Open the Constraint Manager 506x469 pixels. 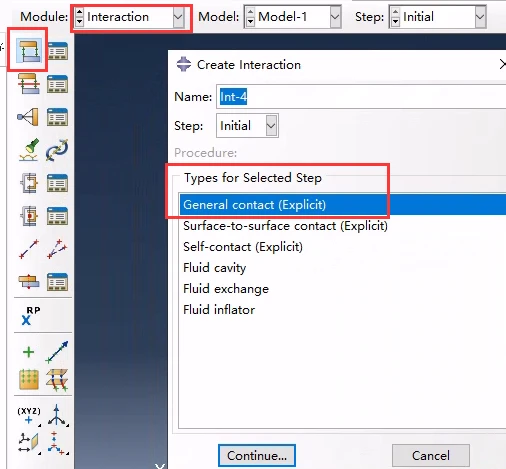[x=58, y=117]
